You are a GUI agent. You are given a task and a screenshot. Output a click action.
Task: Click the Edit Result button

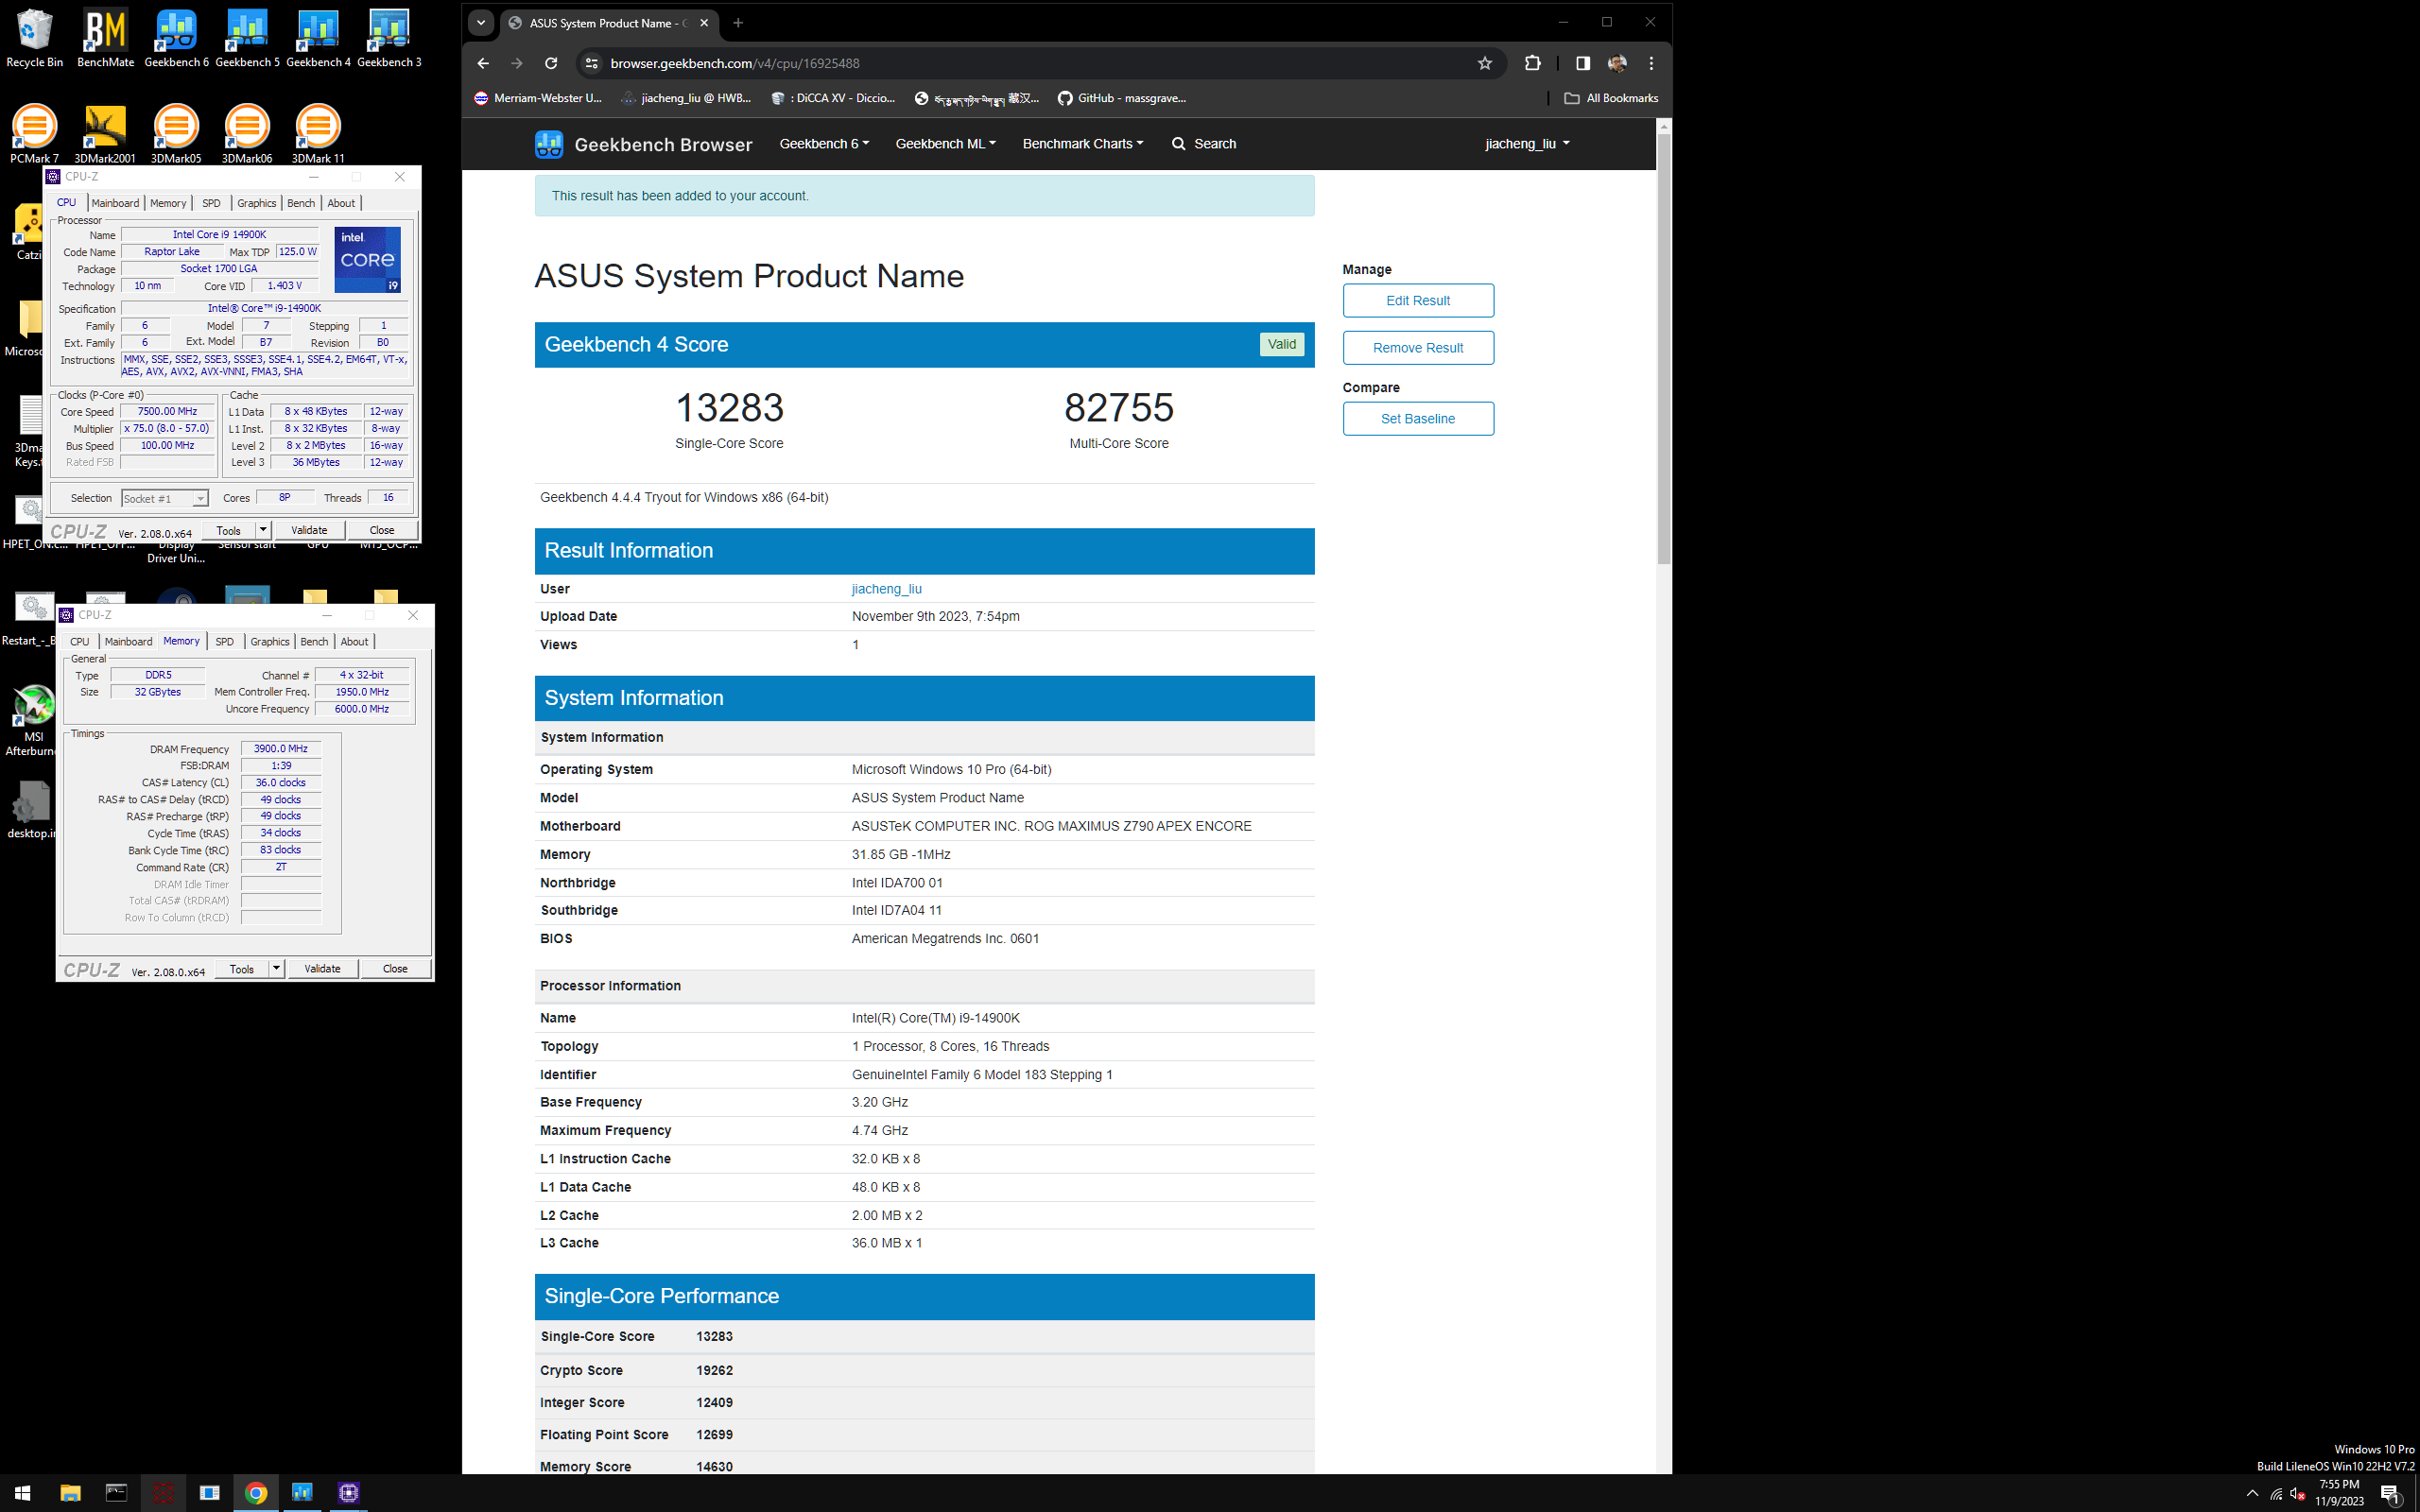[x=1417, y=300]
